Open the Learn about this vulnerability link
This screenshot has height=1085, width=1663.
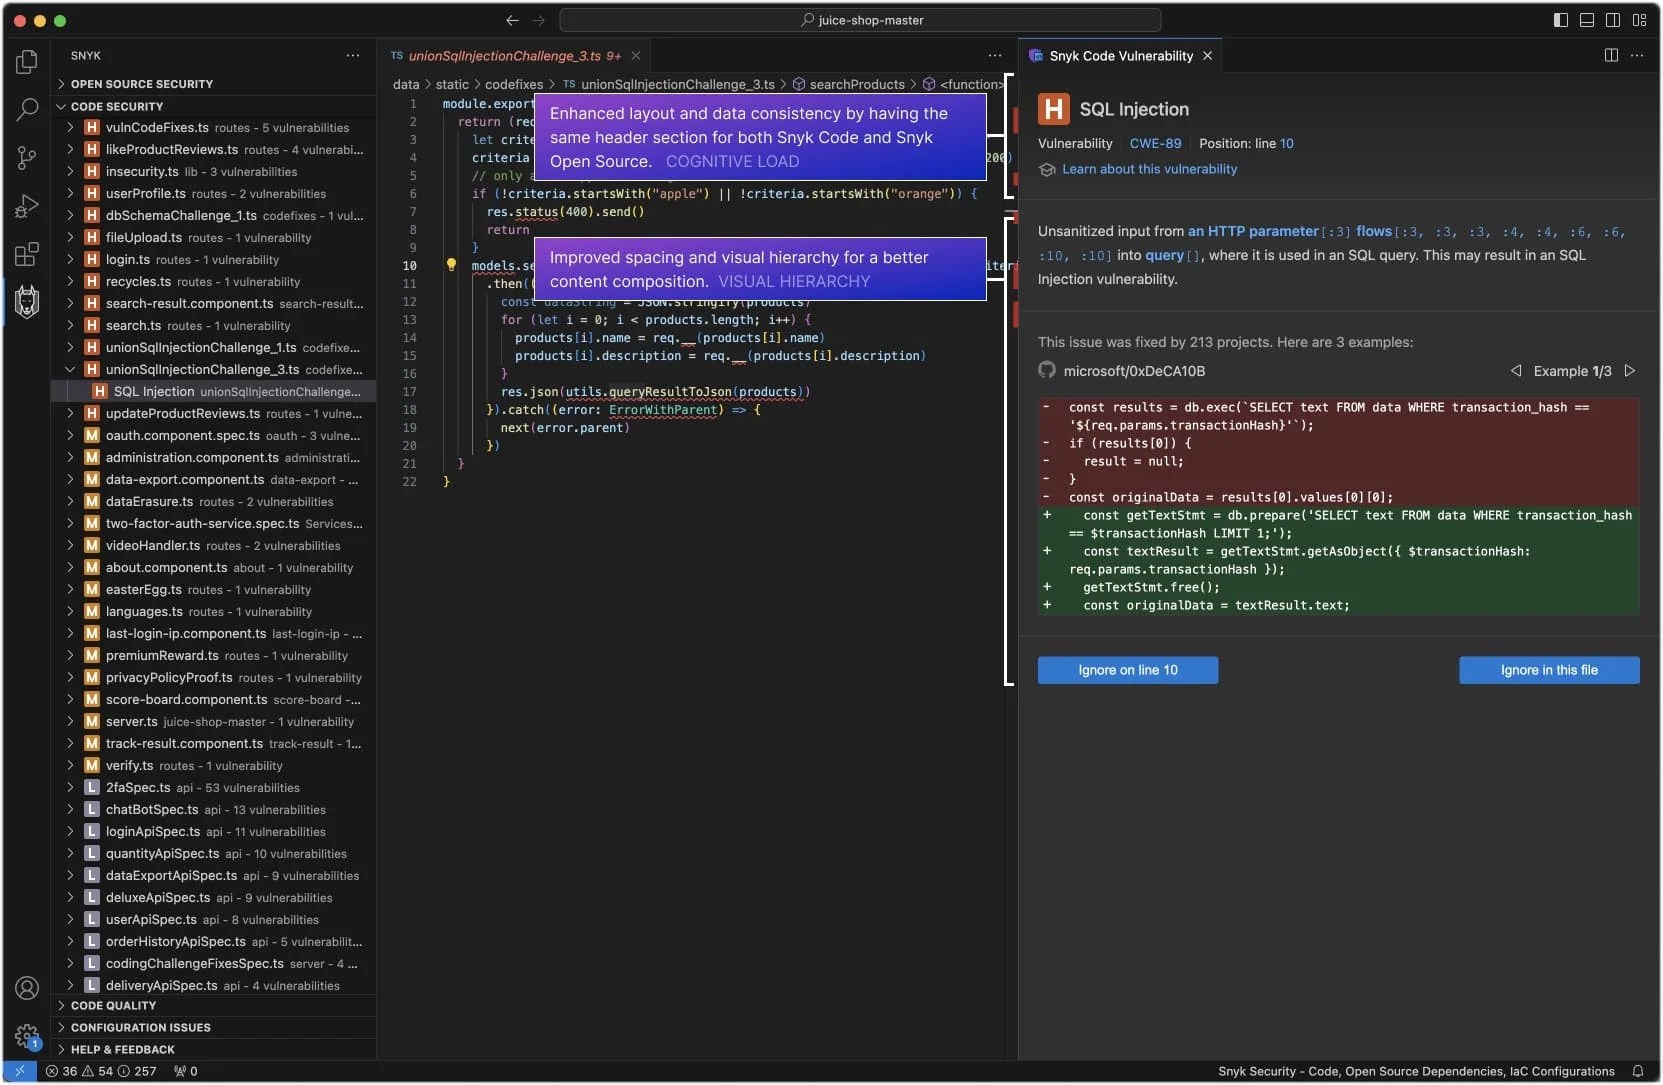(1148, 169)
